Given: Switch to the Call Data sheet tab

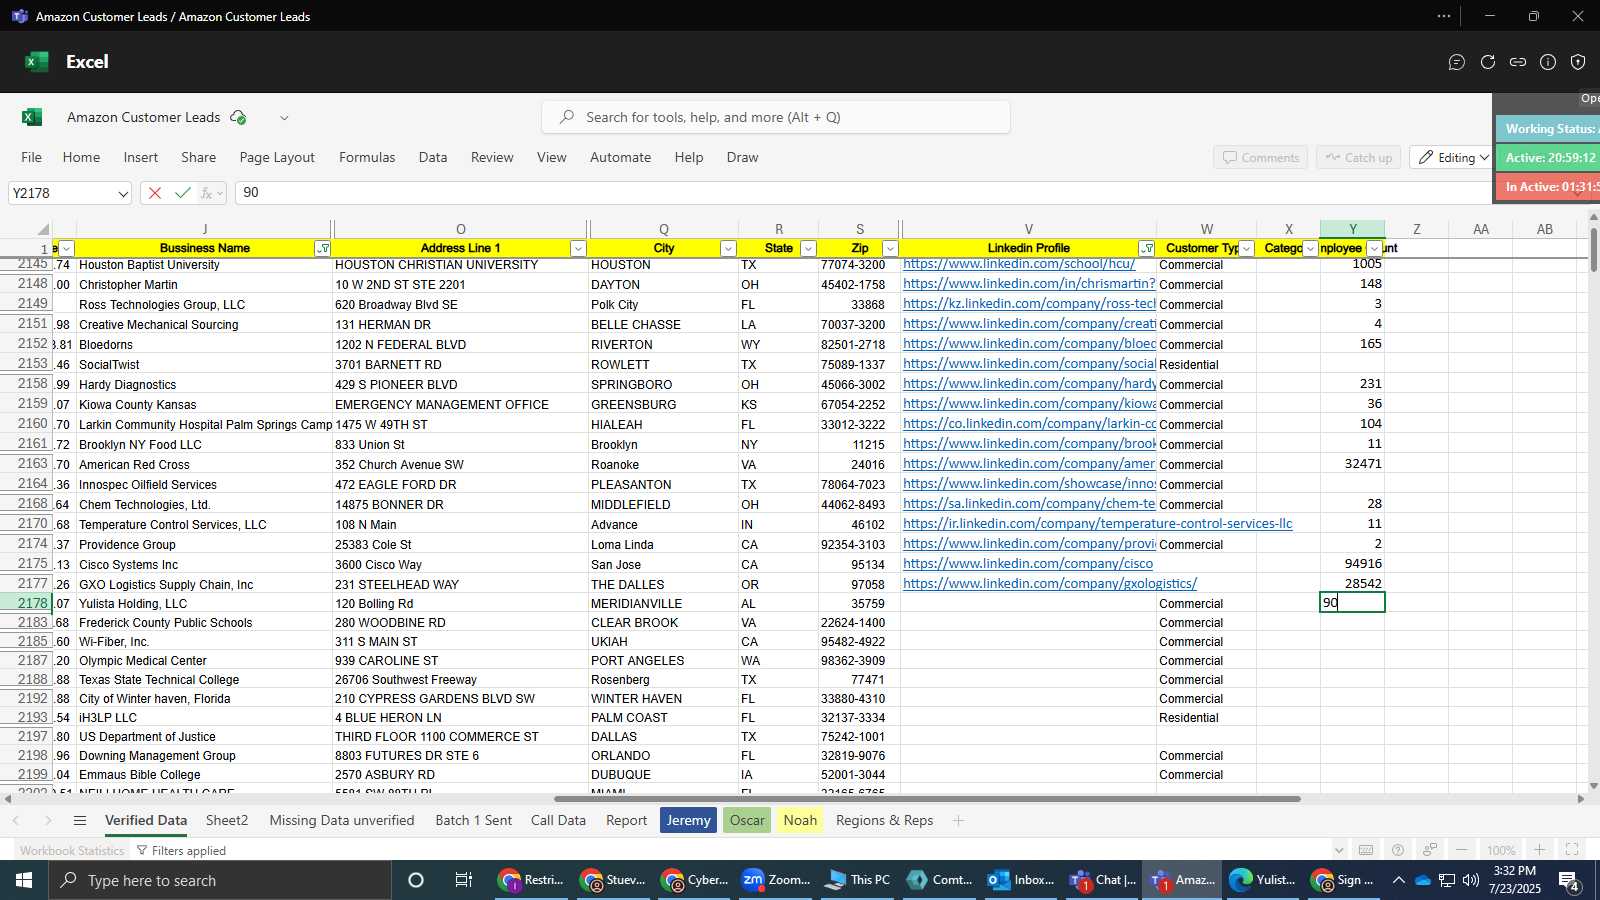Looking at the screenshot, I should tap(558, 820).
